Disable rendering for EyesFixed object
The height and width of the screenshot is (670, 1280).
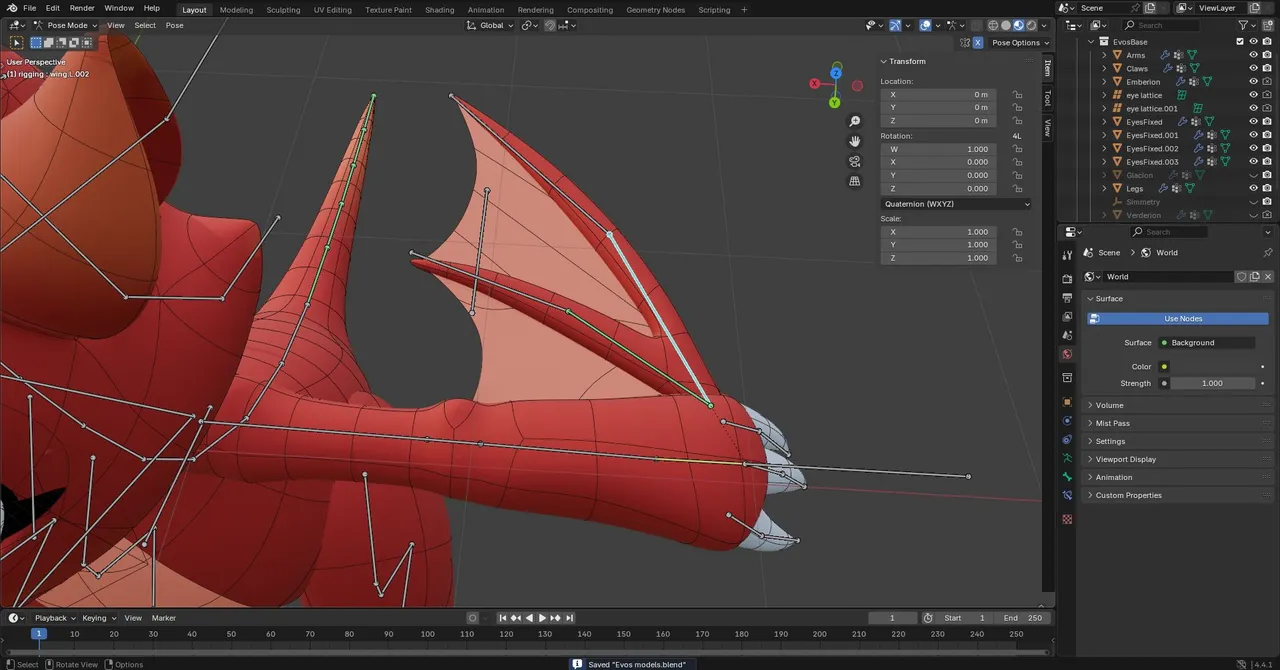click(x=1266, y=122)
